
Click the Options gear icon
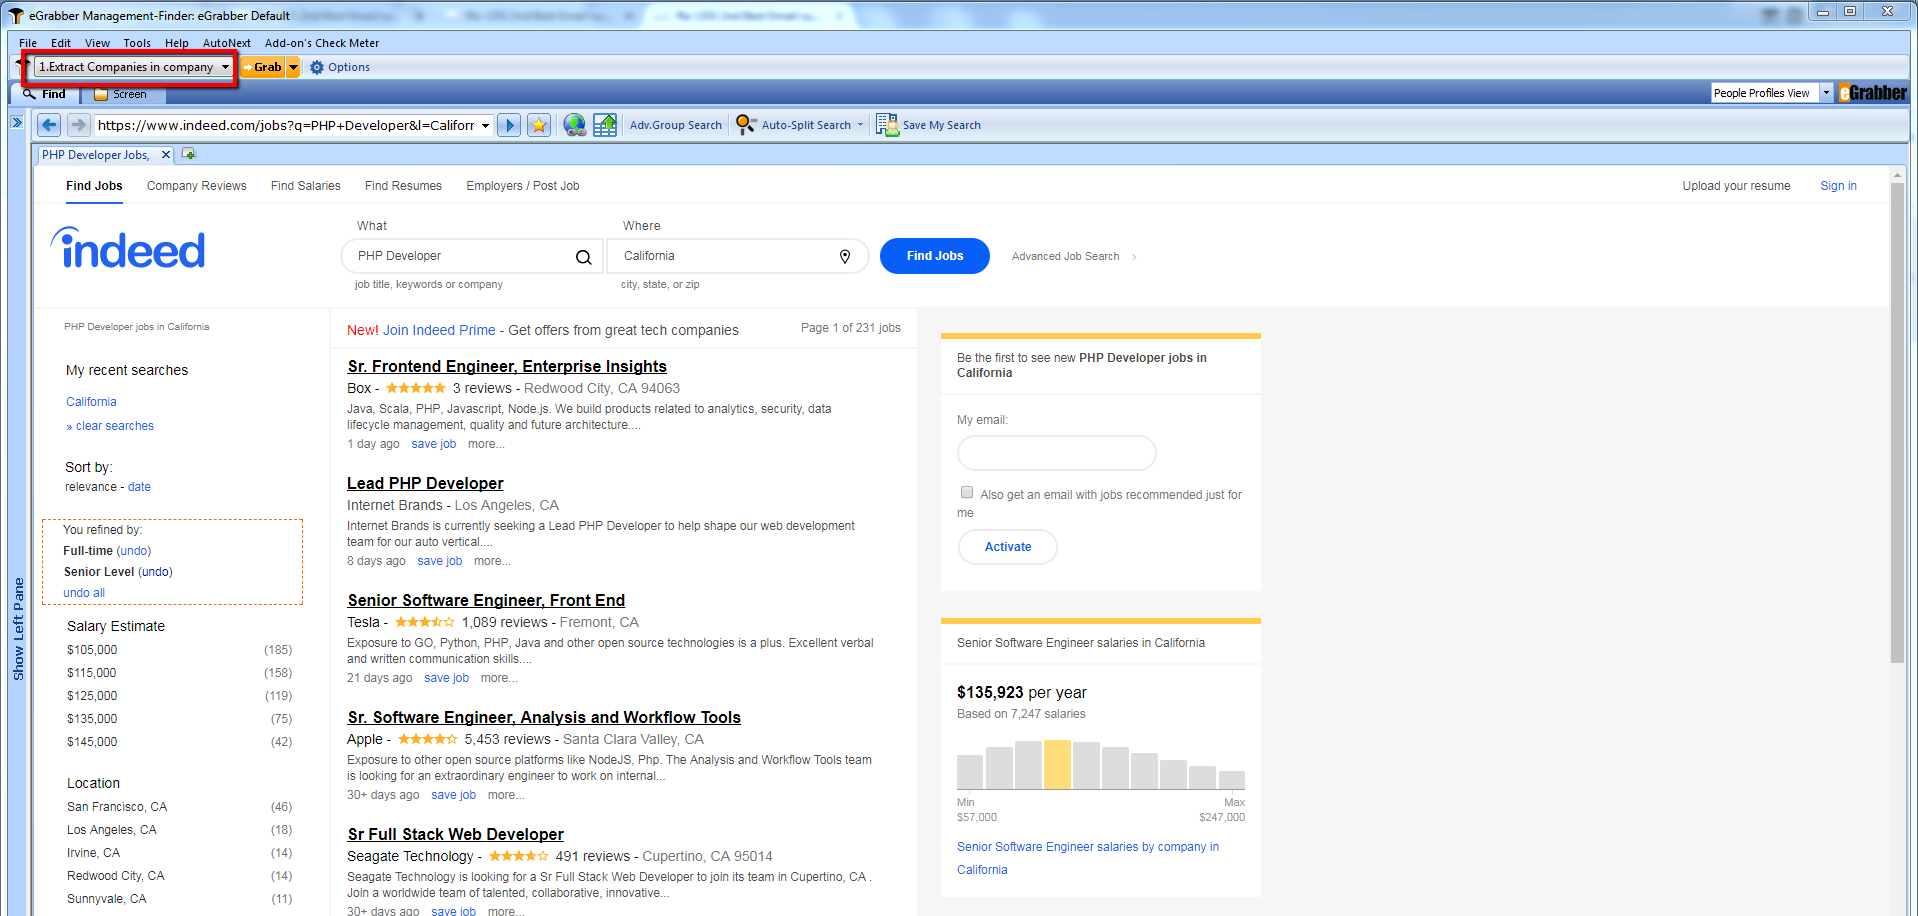(317, 67)
